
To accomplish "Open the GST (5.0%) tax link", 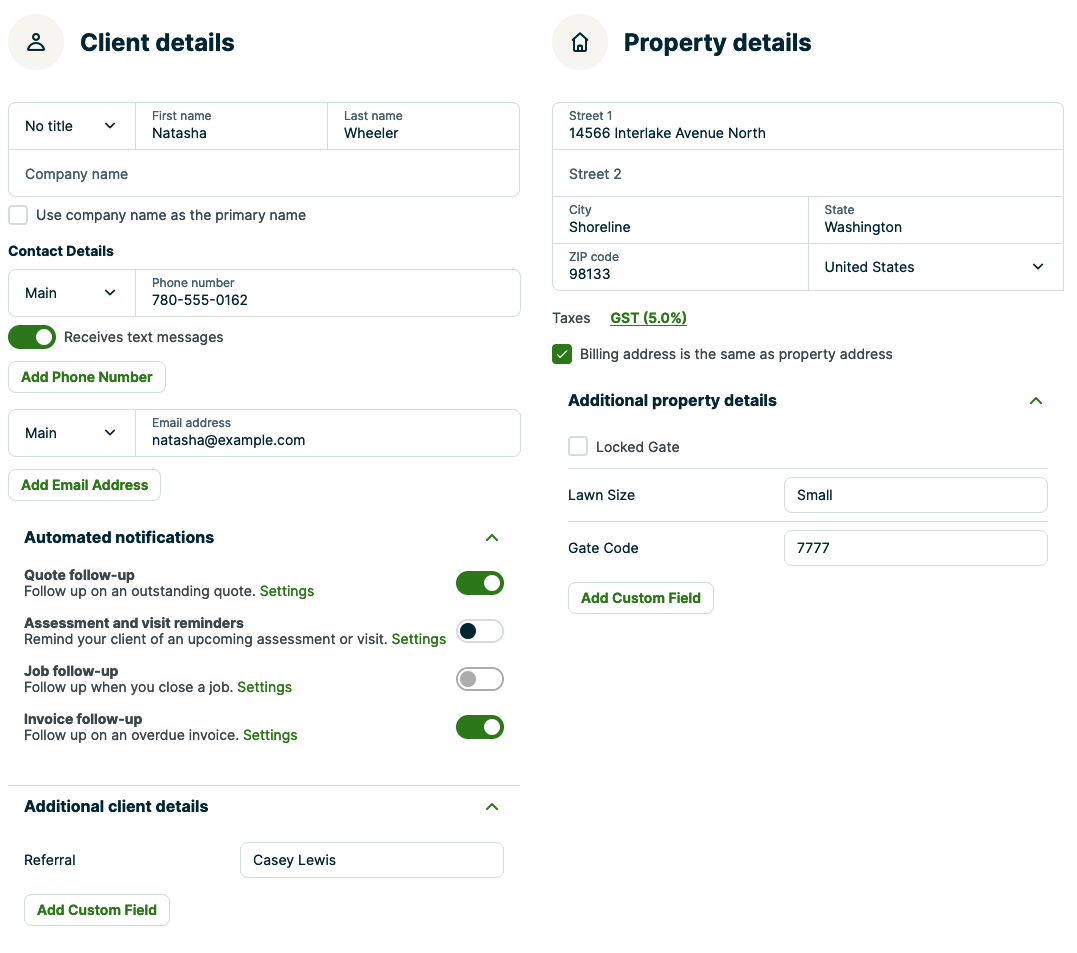I will [648, 318].
